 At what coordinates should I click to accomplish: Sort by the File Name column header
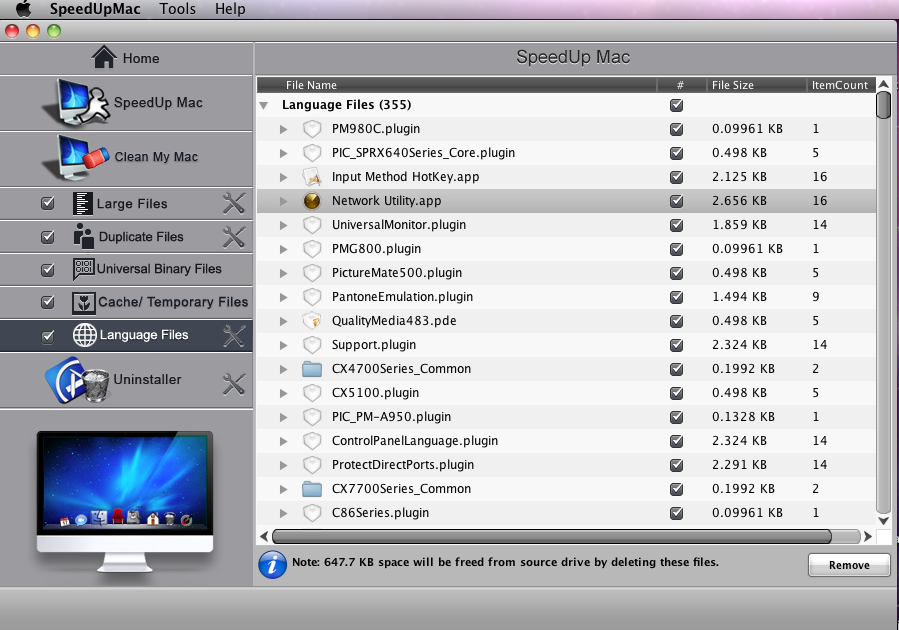(457, 85)
